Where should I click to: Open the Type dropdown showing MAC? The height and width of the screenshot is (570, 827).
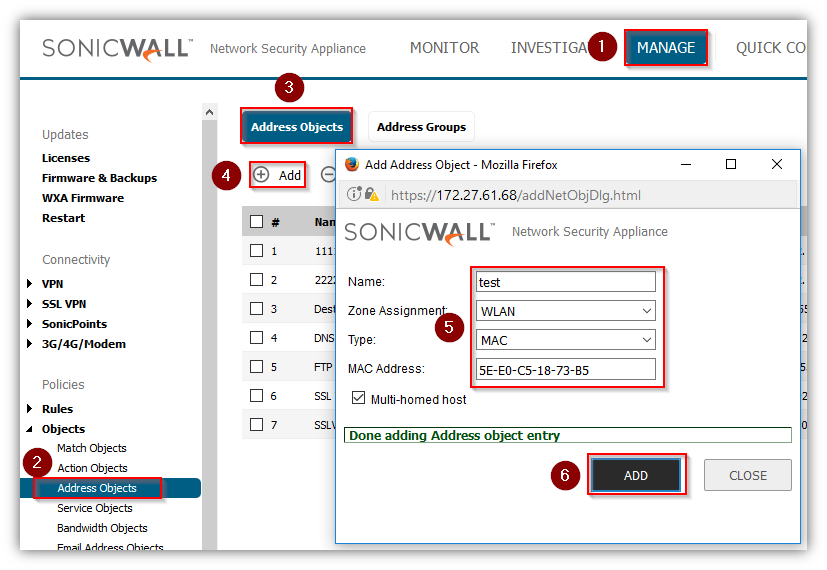pyautogui.click(x=565, y=340)
